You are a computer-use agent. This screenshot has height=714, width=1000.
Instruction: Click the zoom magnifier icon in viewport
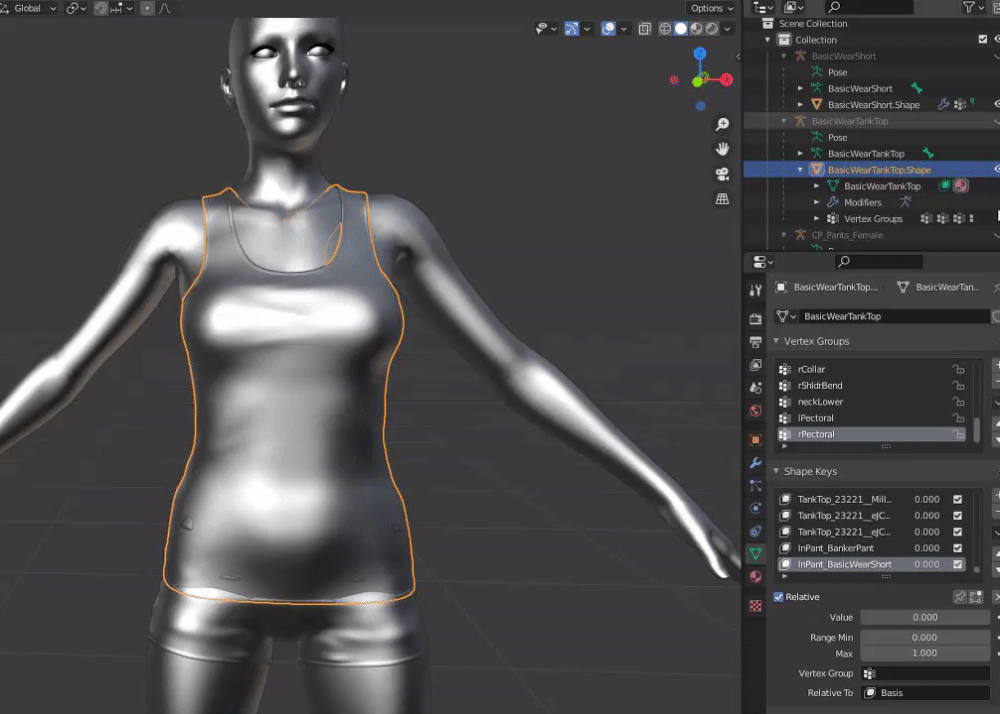click(722, 124)
